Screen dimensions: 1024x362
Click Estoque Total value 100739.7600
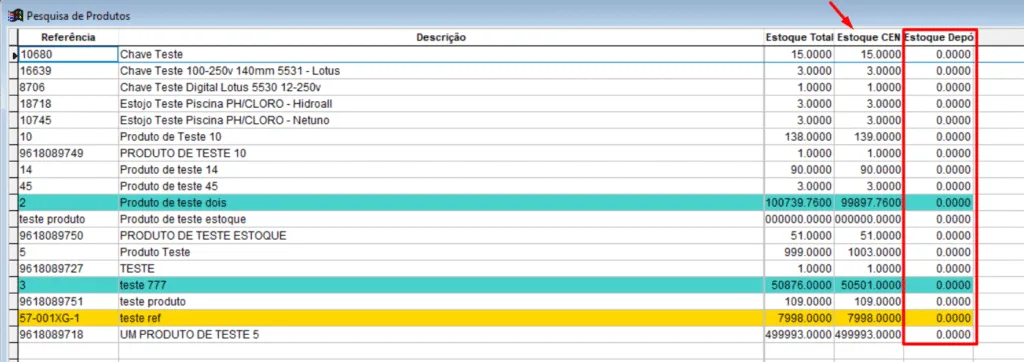tap(799, 203)
